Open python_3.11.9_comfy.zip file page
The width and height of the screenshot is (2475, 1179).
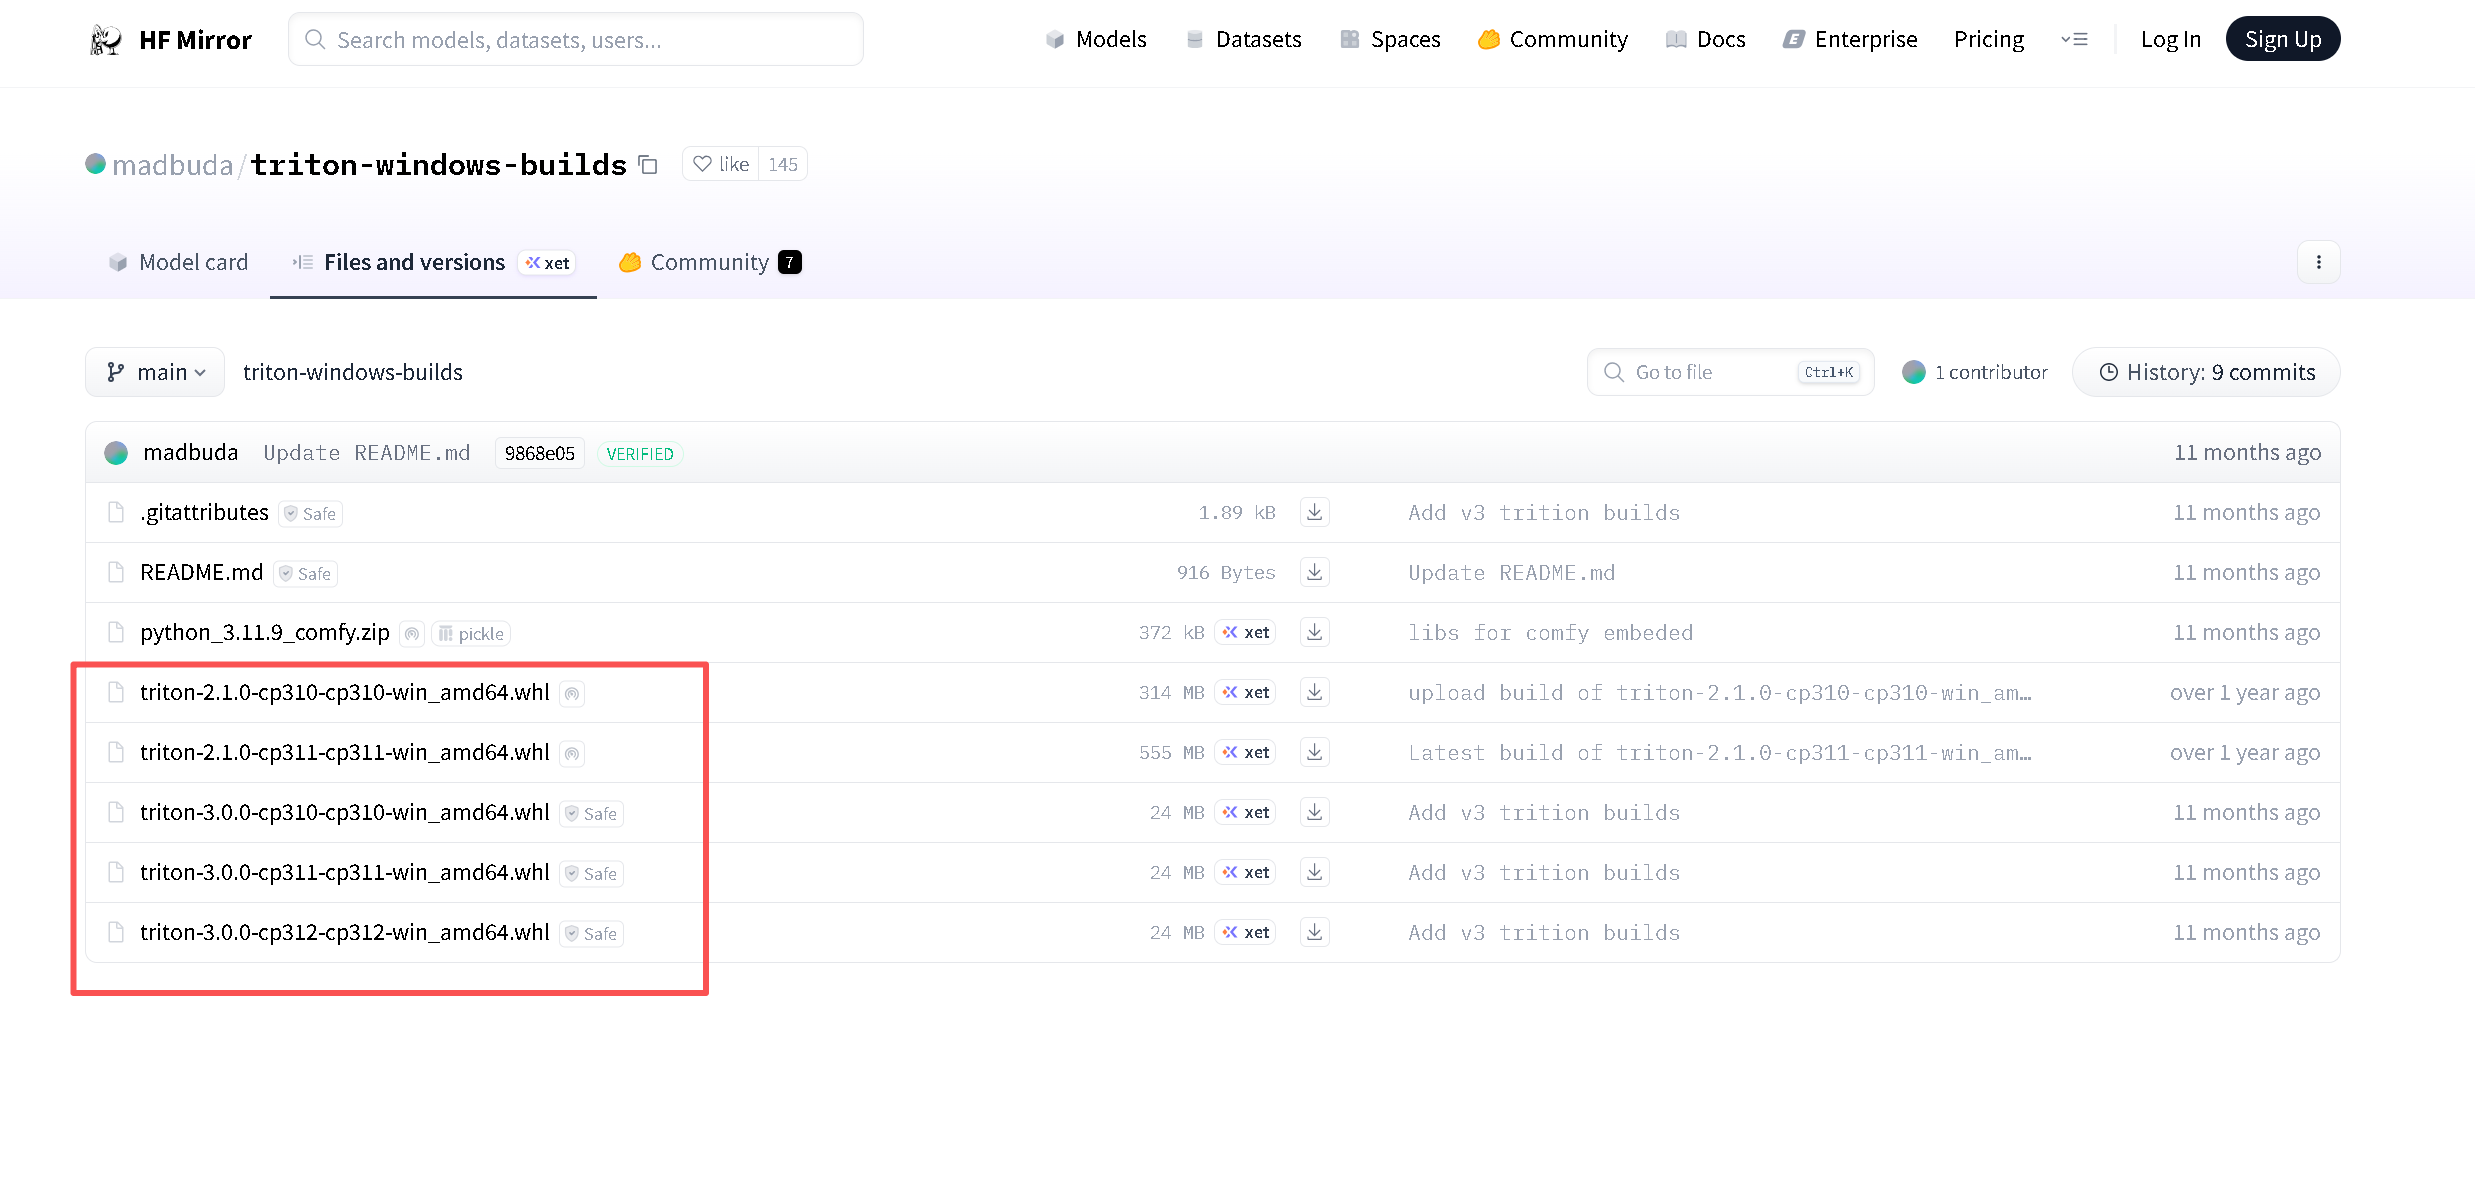[x=265, y=632]
